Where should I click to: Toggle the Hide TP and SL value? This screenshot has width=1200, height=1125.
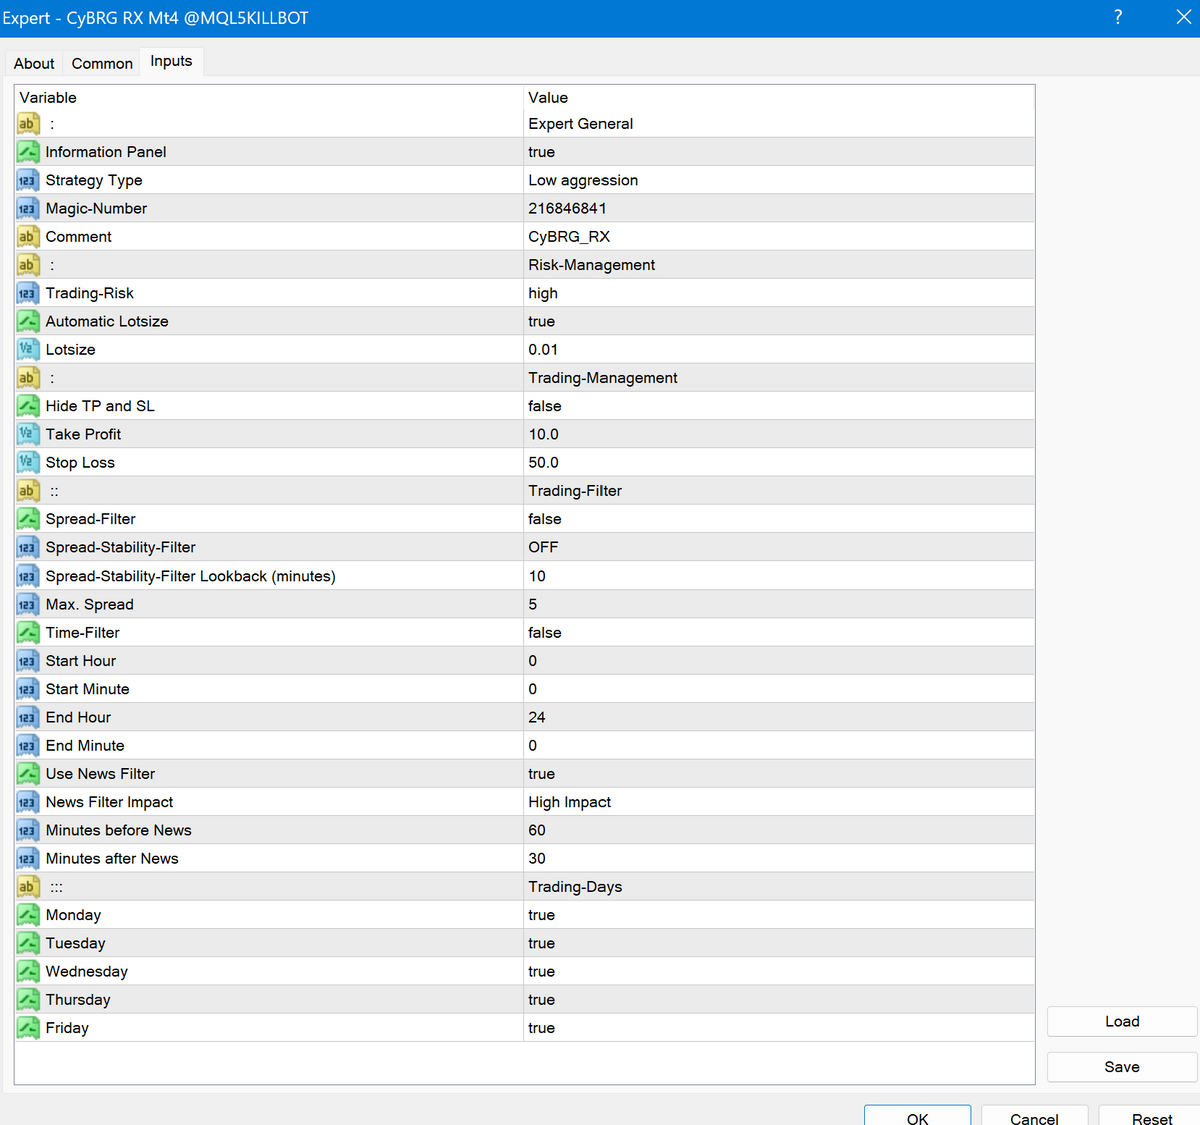click(545, 406)
